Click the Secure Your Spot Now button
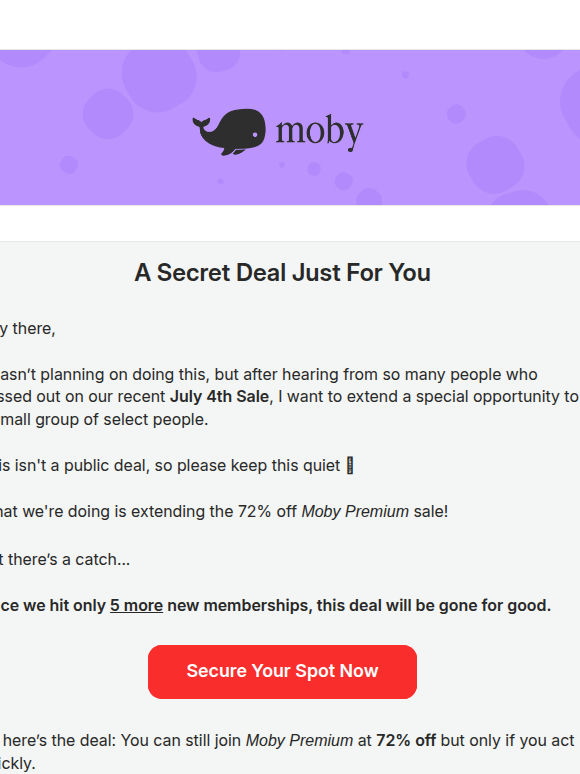Image resolution: width=580 pixels, height=774 pixels. tap(282, 671)
